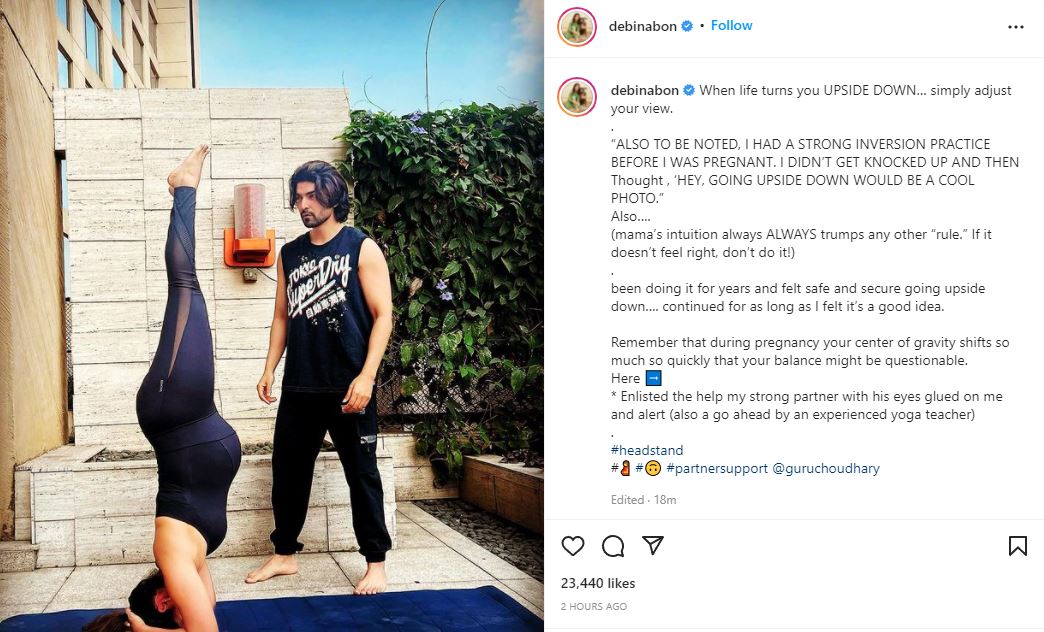Open debinabon username in the caption
This screenshot has width=1044, height=632.
click(645, 90)
